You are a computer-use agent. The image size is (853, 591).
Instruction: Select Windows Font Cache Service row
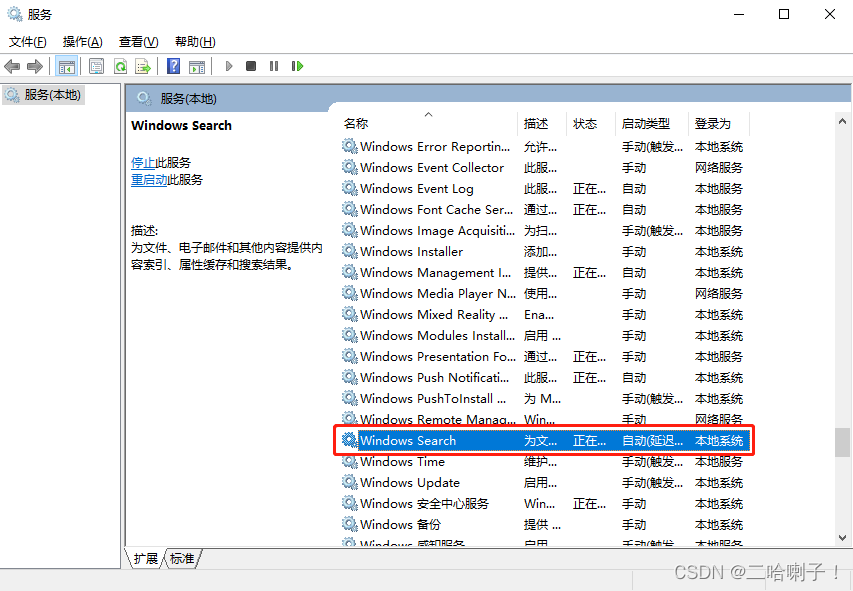544,210
